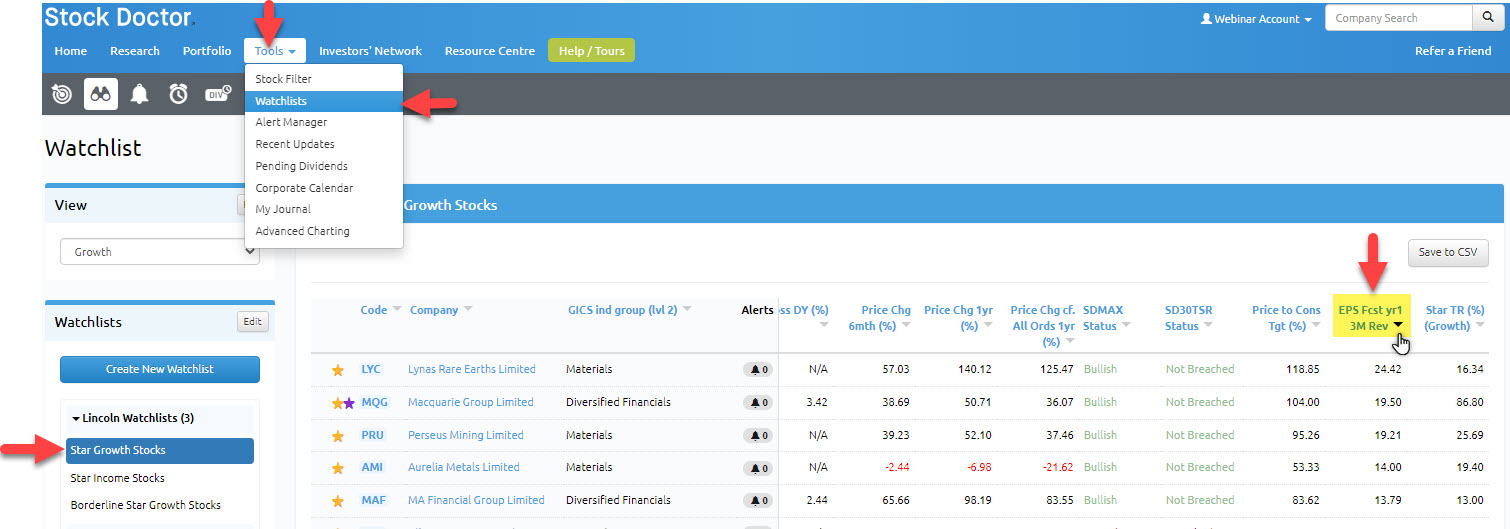Choose Advanced Charting from Tools menu

pyautogui.click(x=323, y=231)
